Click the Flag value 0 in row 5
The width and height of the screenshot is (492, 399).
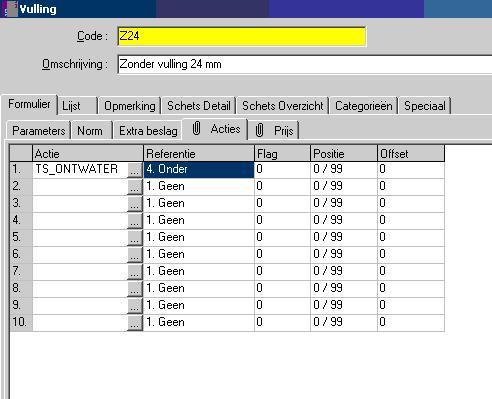point(282,238)
